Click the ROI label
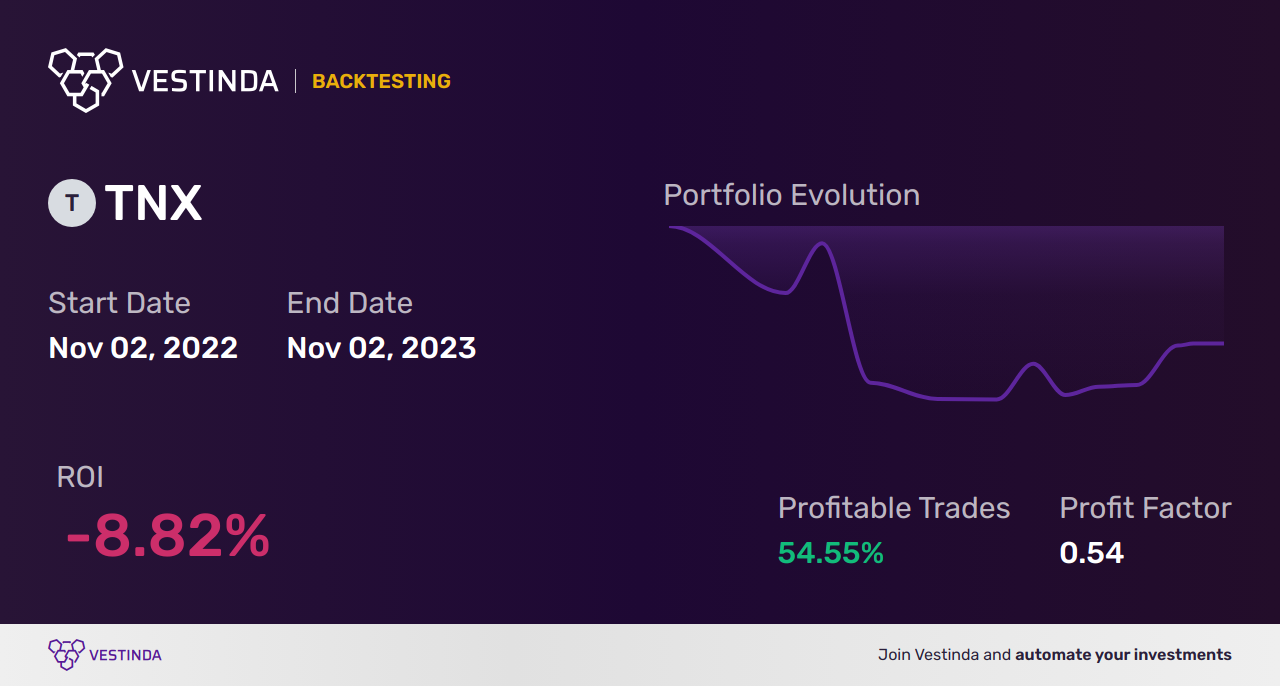 80,477
